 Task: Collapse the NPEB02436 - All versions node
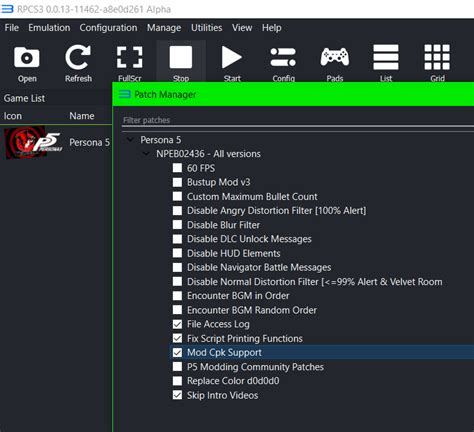point(146,154)
